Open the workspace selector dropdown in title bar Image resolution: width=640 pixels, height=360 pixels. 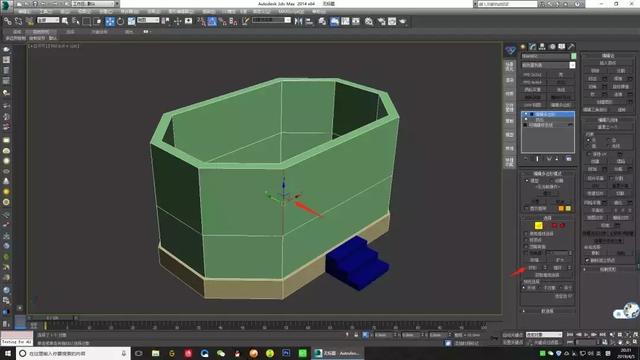pos(95,4)
